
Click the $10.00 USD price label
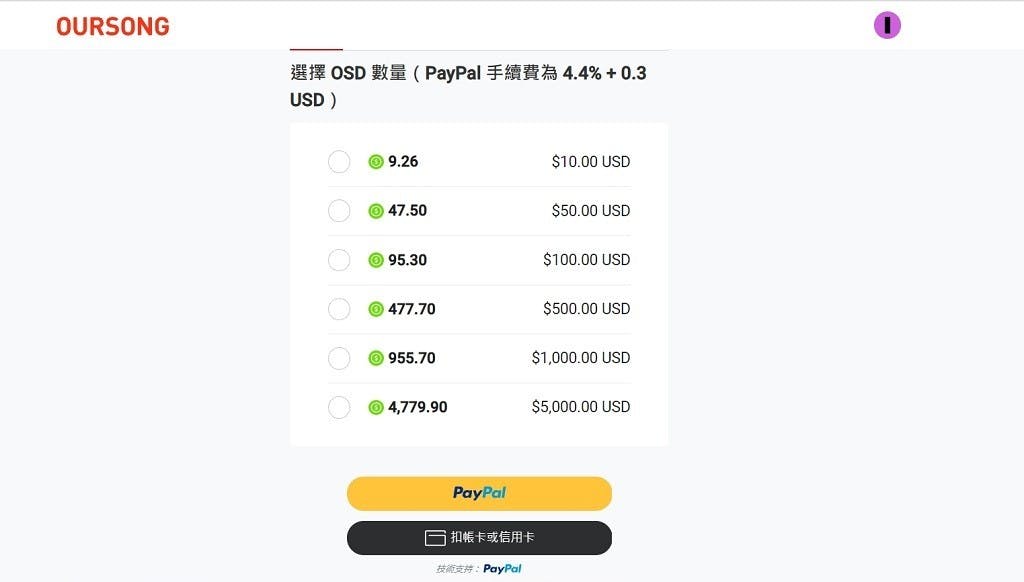pos(590,162)
